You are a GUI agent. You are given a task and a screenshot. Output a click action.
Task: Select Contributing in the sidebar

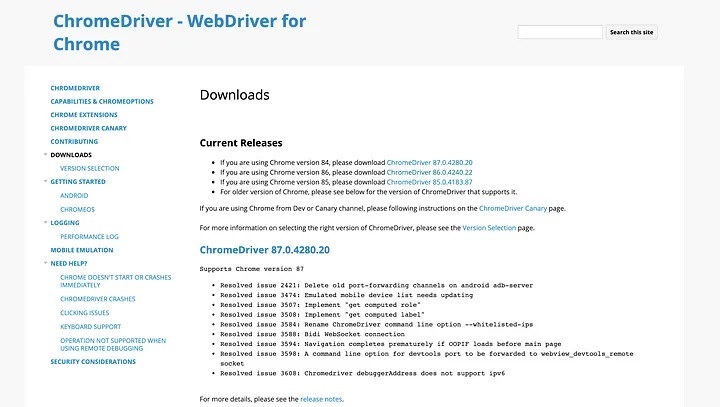[74, 141]
